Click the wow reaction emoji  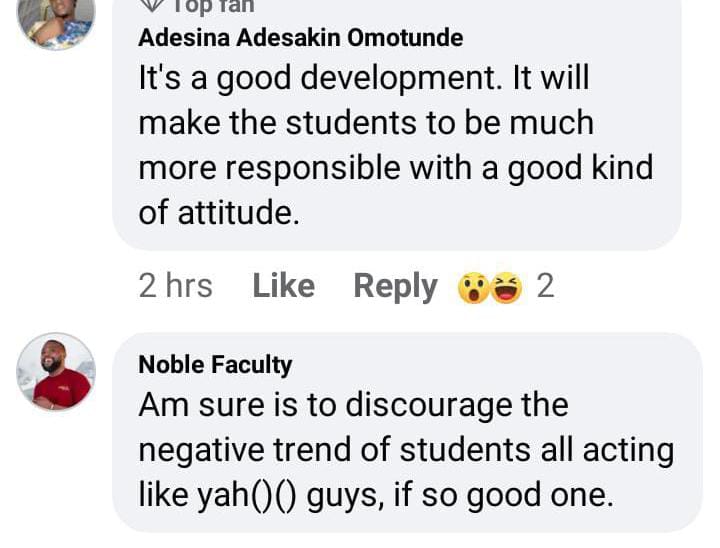click(471, 288)
